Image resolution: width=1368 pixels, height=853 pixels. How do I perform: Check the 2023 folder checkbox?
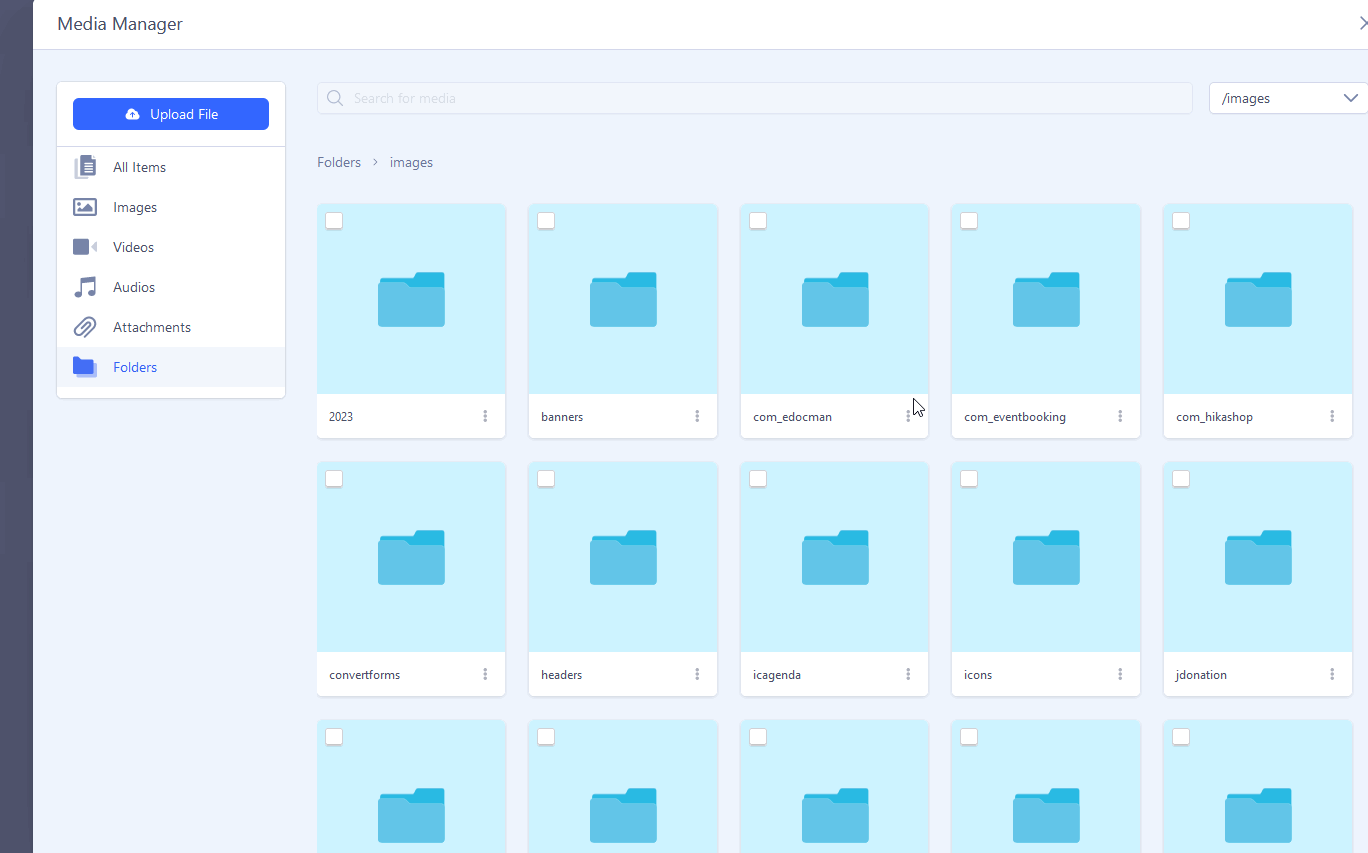[x=334, y=221]
